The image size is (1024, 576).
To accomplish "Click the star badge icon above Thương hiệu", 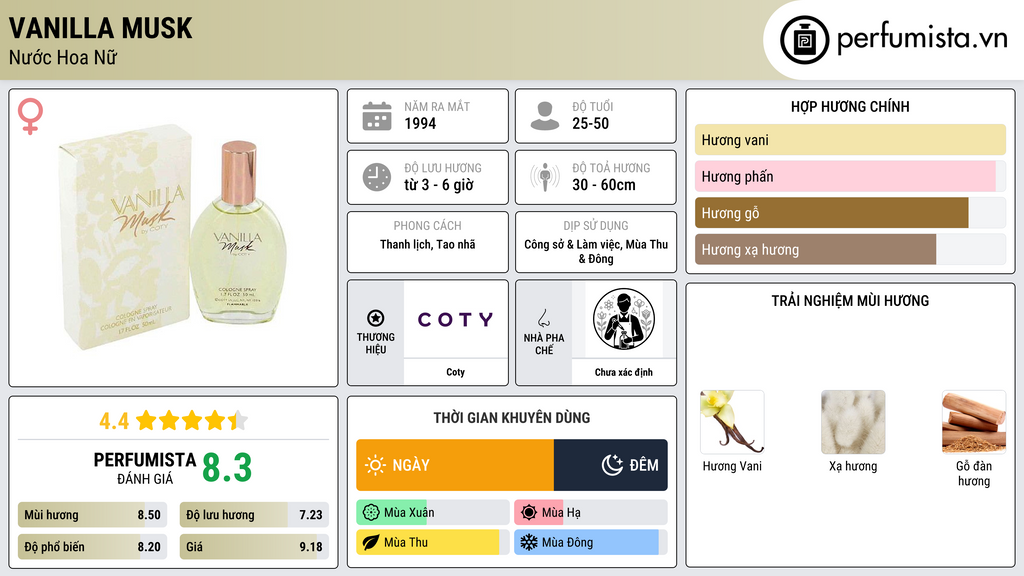I will (x=376, y=318).
